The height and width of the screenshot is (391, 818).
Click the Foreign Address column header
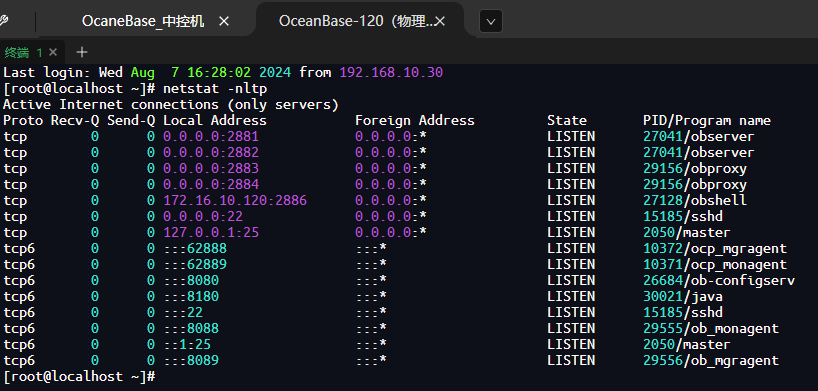tap(415, 121)
